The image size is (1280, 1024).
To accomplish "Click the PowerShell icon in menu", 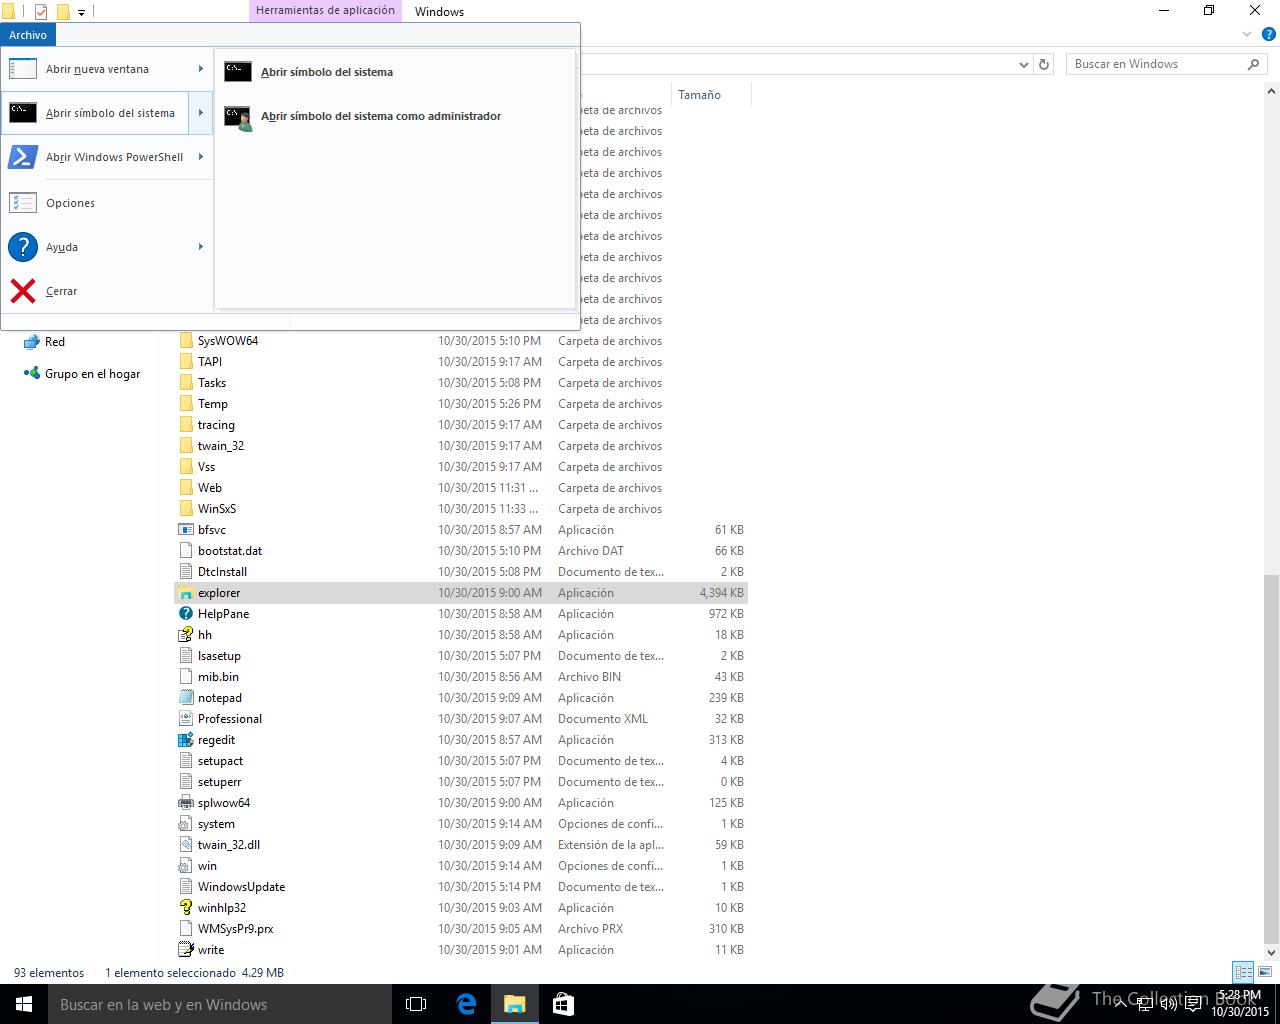I will 23,157.
